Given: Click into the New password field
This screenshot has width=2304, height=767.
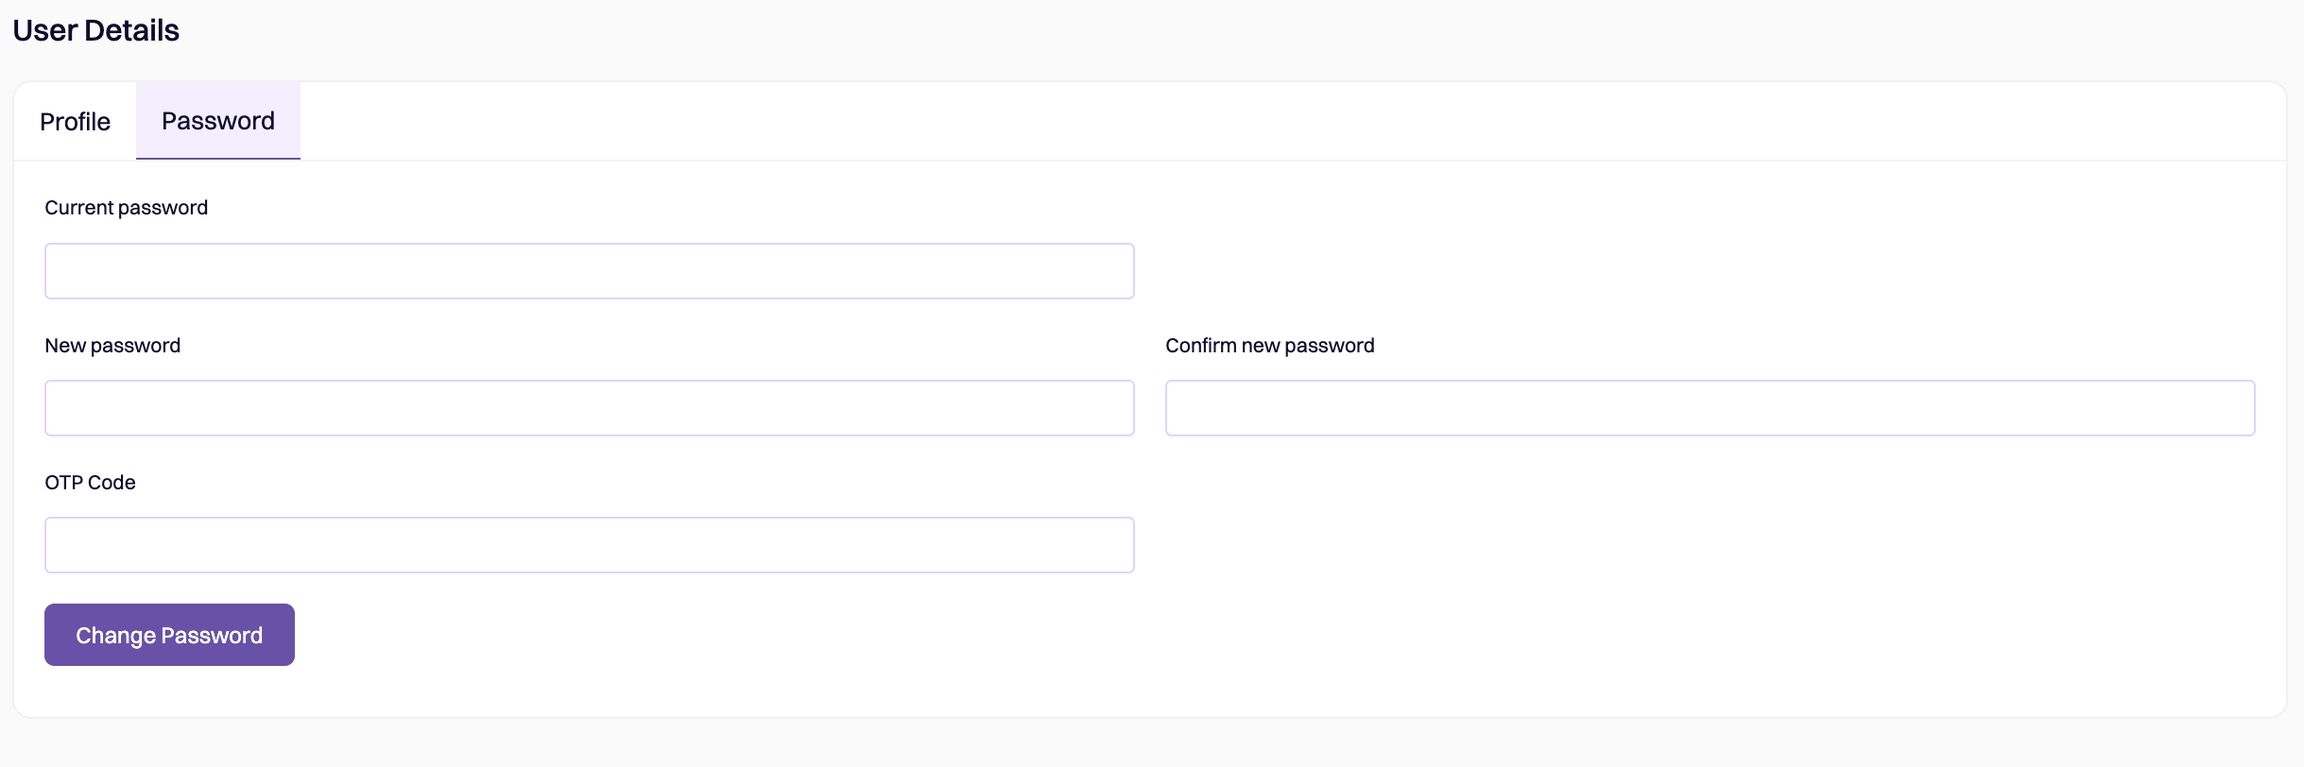Looking at the screenshot, I should (589, 408).
